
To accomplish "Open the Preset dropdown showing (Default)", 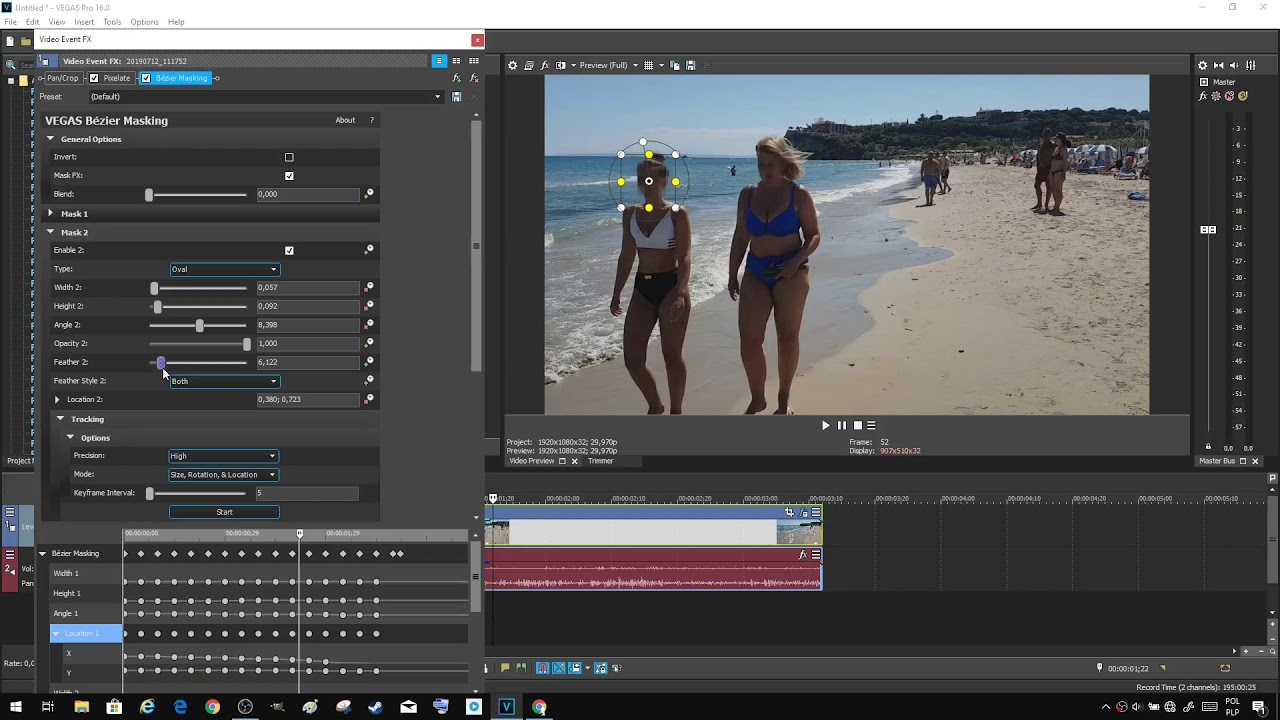I will [265, 97].
